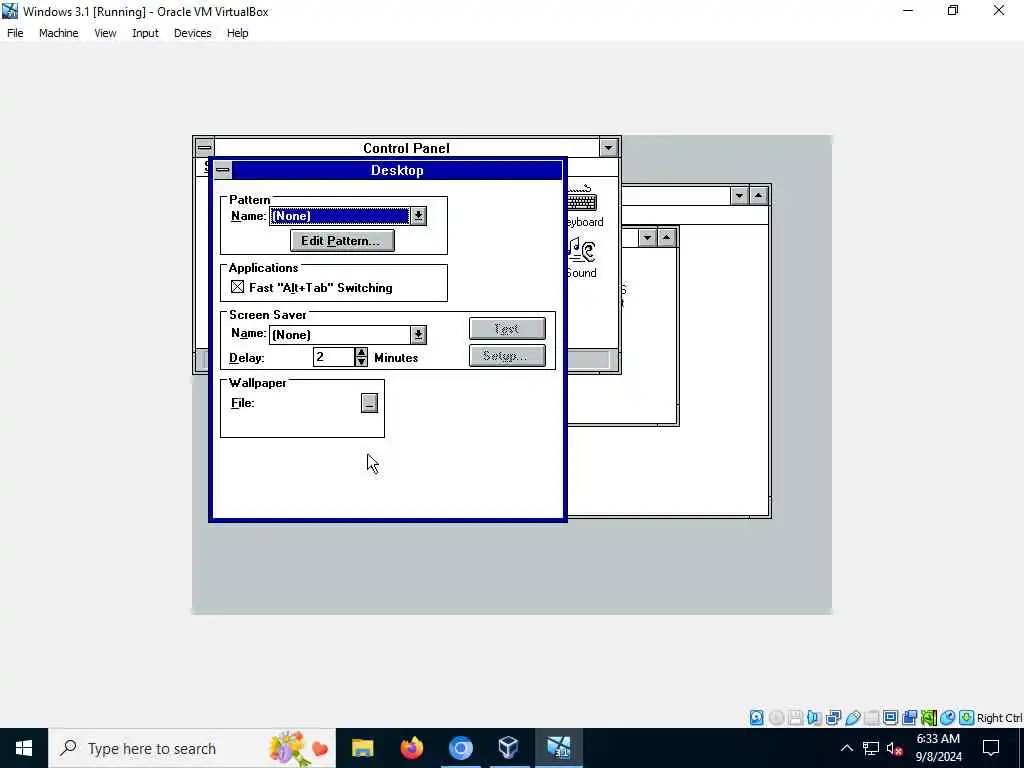Click VirtualBox optical drive status icon

coord(776,718)
